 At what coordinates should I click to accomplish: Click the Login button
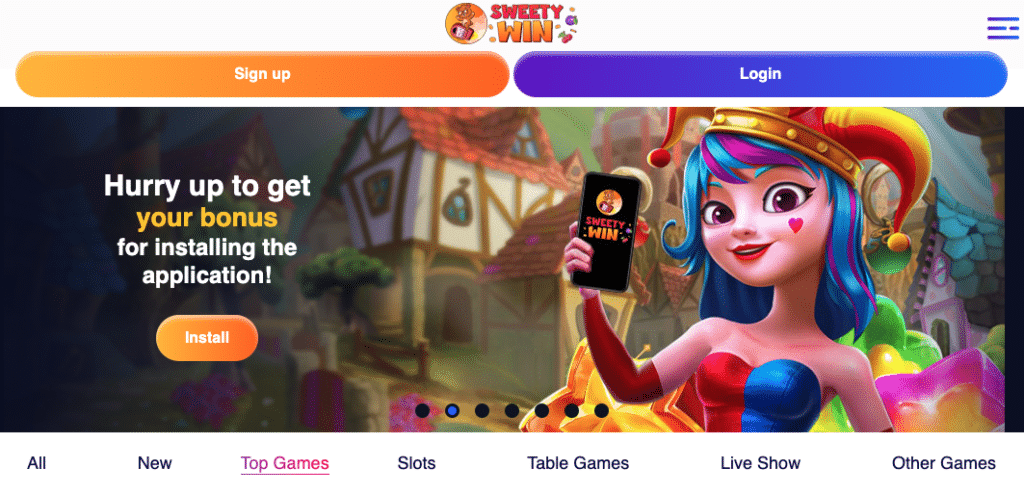coord(760,74)
